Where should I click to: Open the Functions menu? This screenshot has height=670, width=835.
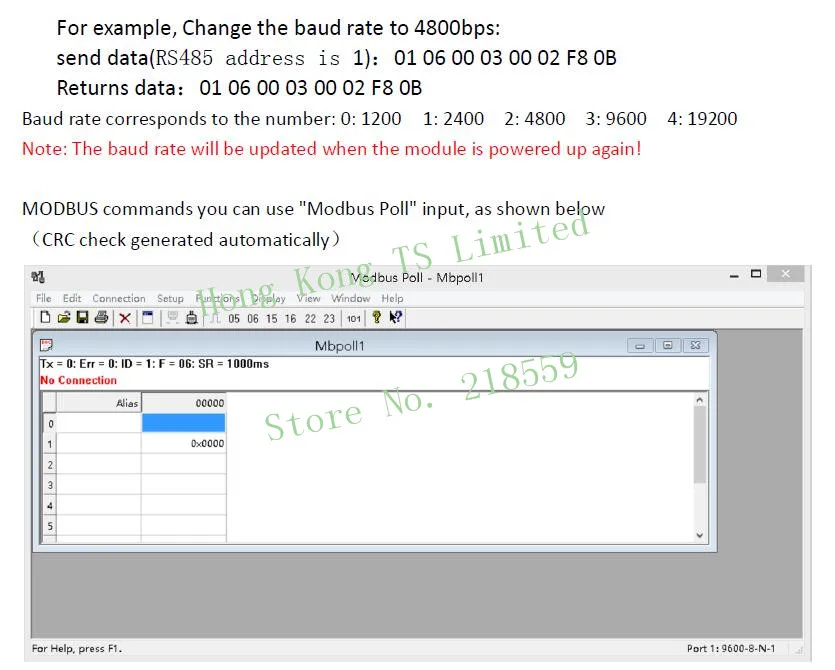tap(217, 298)
